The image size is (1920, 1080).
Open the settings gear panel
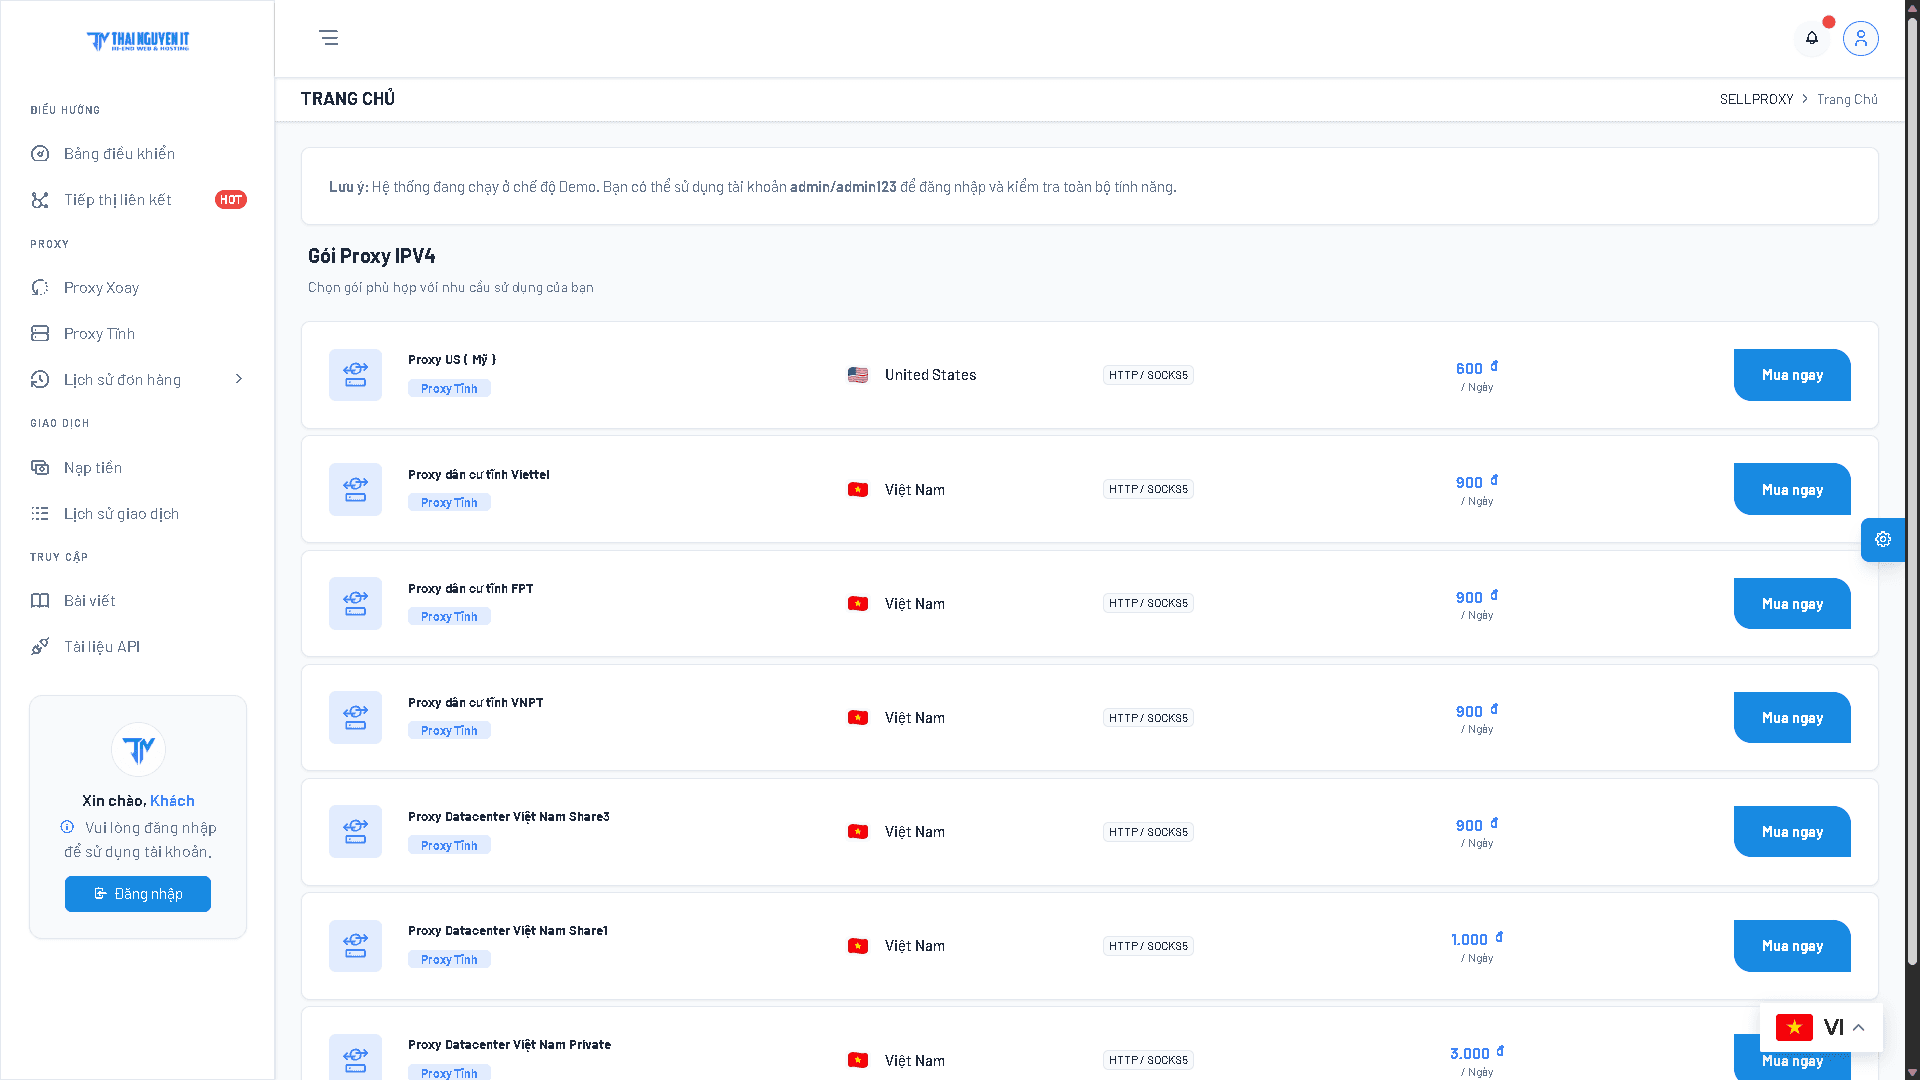click(x=1883, y=539)
